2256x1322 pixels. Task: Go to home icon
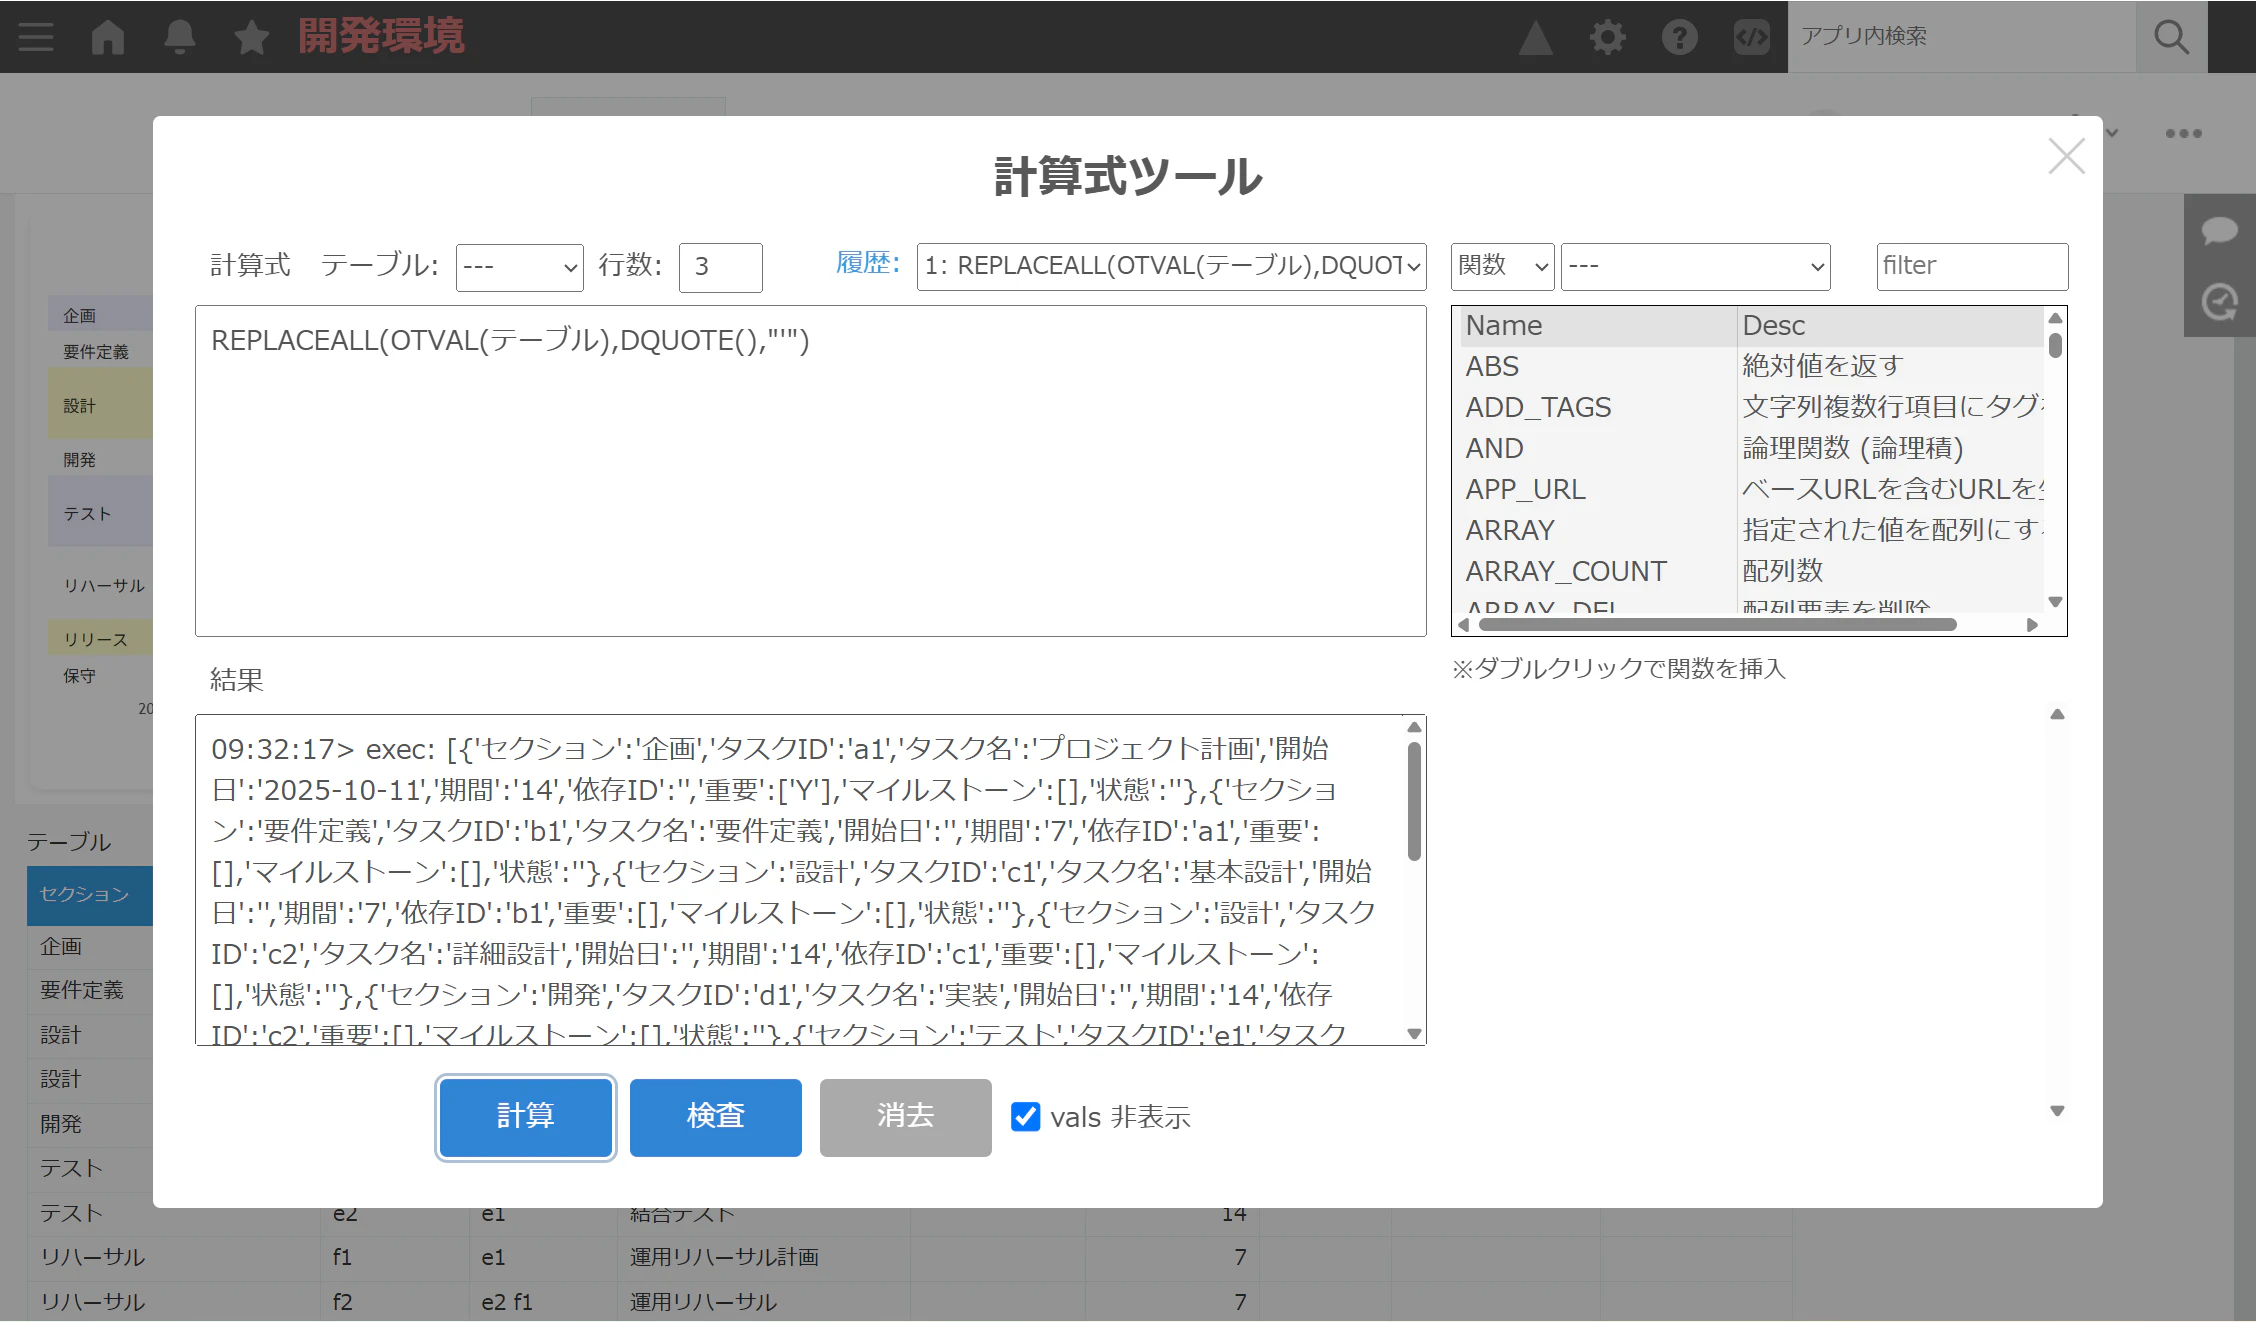pyautogui.click(x=108, y=37)
